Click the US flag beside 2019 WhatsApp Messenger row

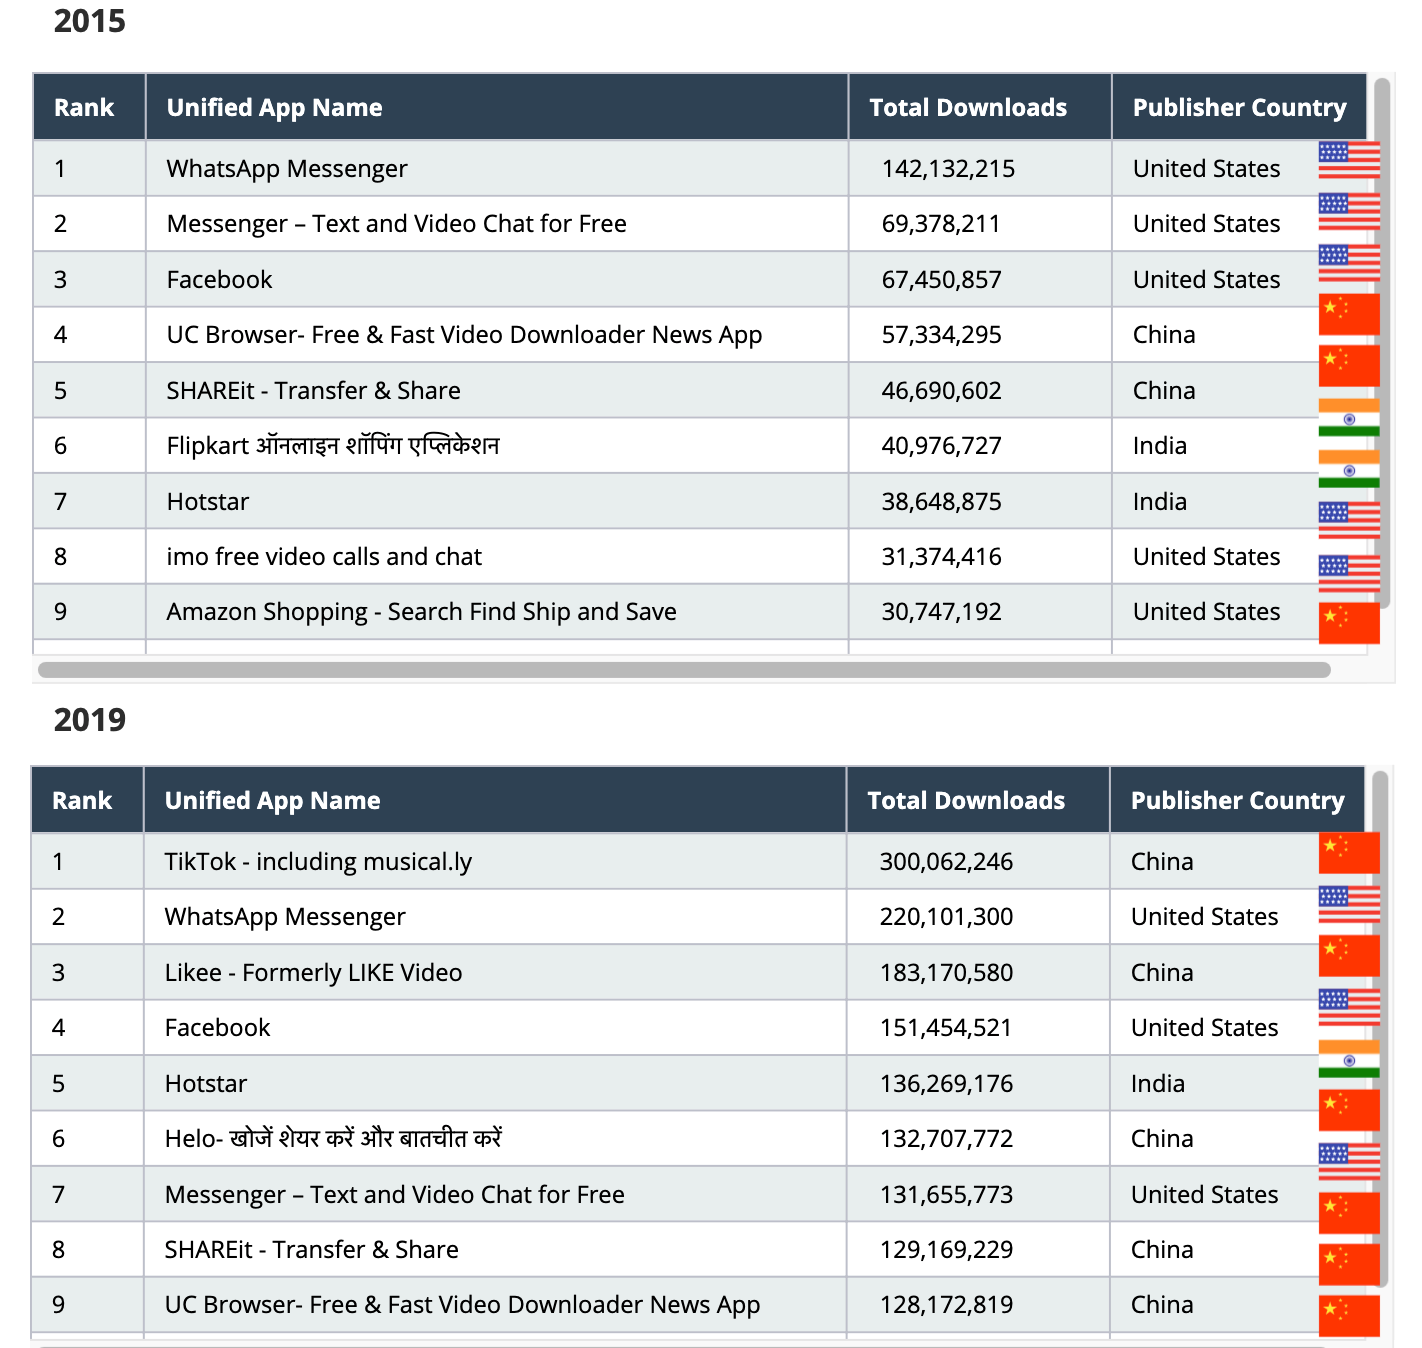(x=1349, y=904)
